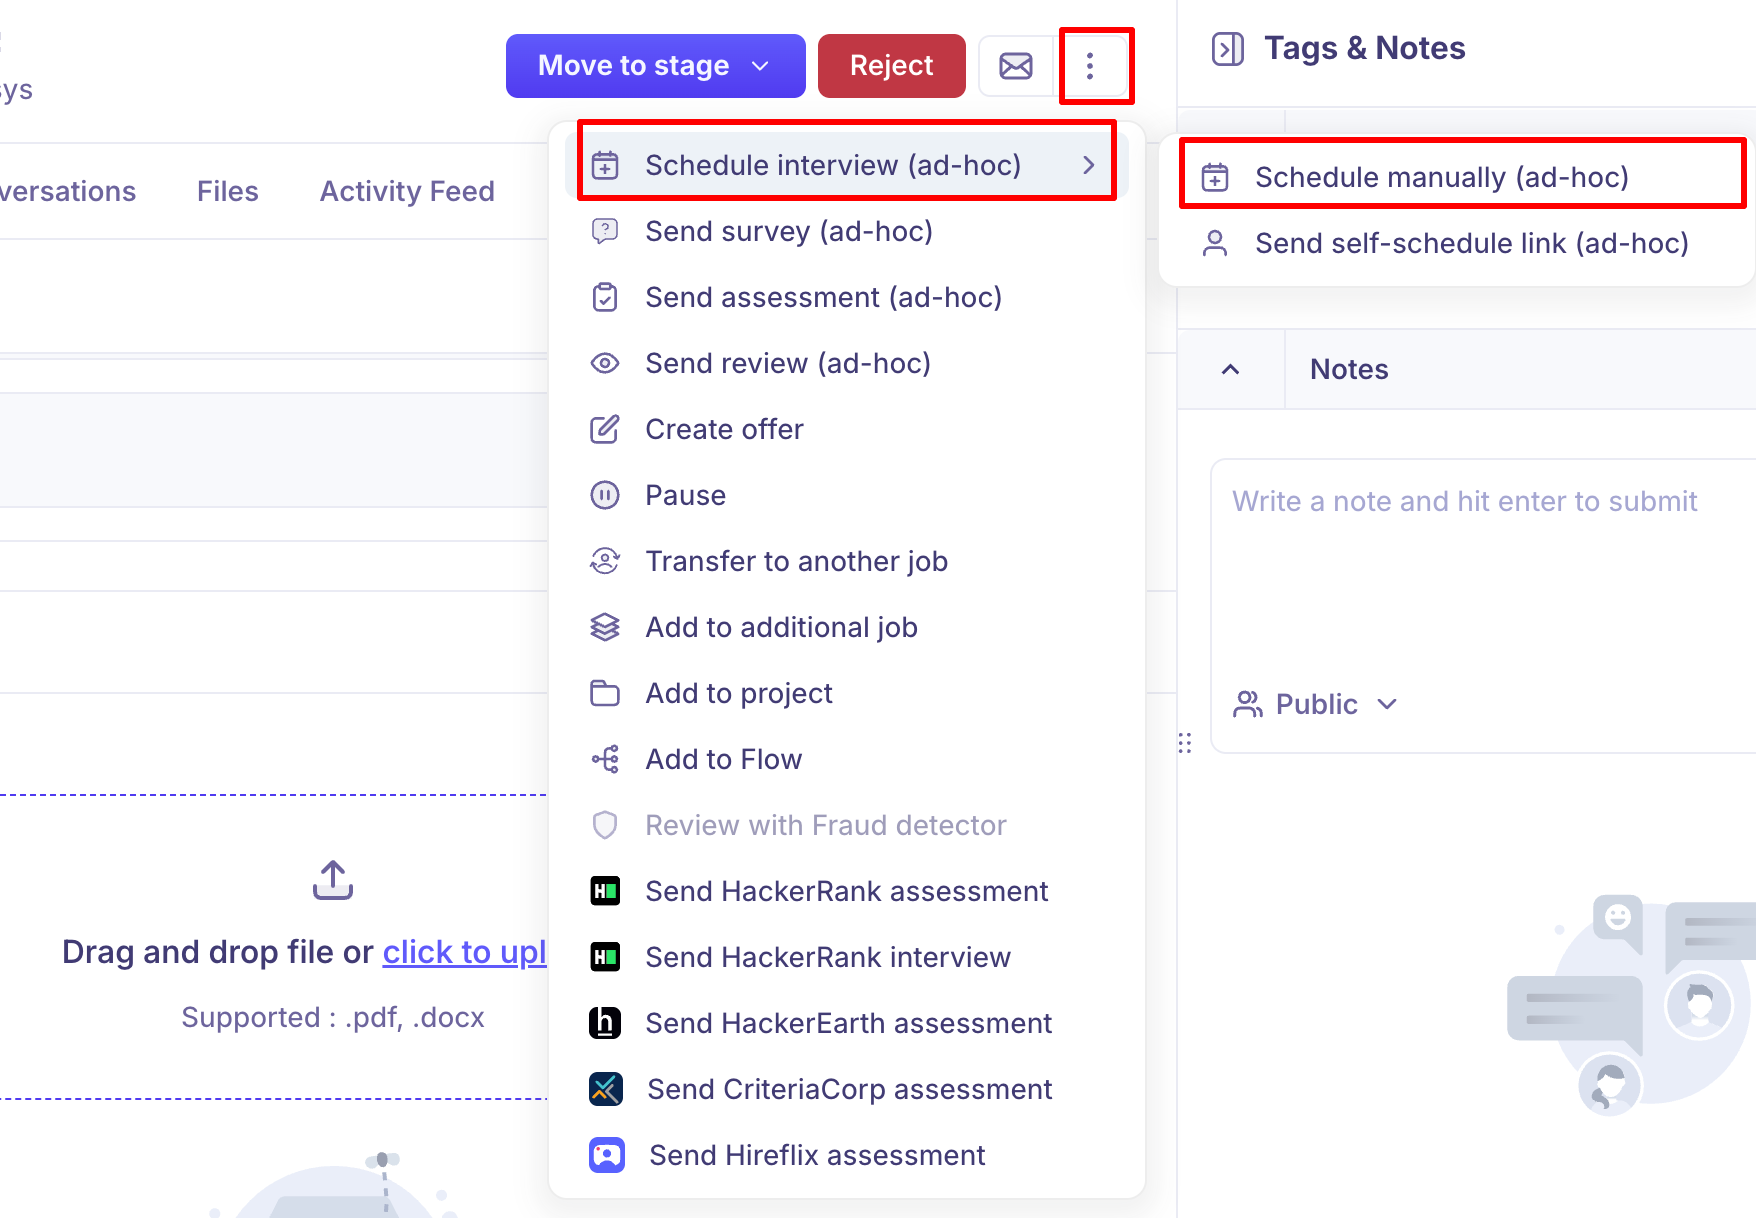The image size is (1756, 1218).
Task: Select Add to project
Action: 847,693
